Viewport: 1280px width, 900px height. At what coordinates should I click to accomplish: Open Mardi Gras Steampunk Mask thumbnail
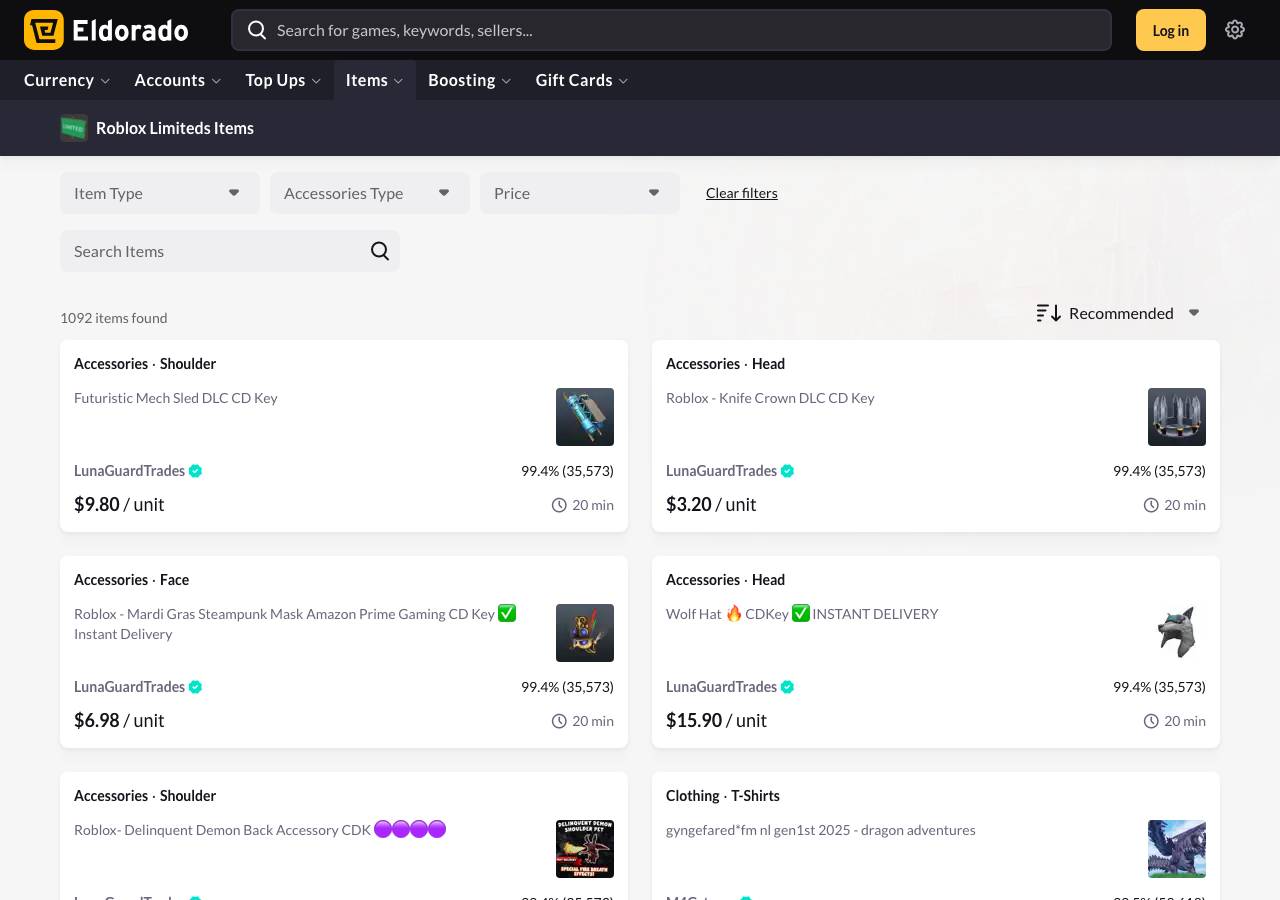click(585, 633)
